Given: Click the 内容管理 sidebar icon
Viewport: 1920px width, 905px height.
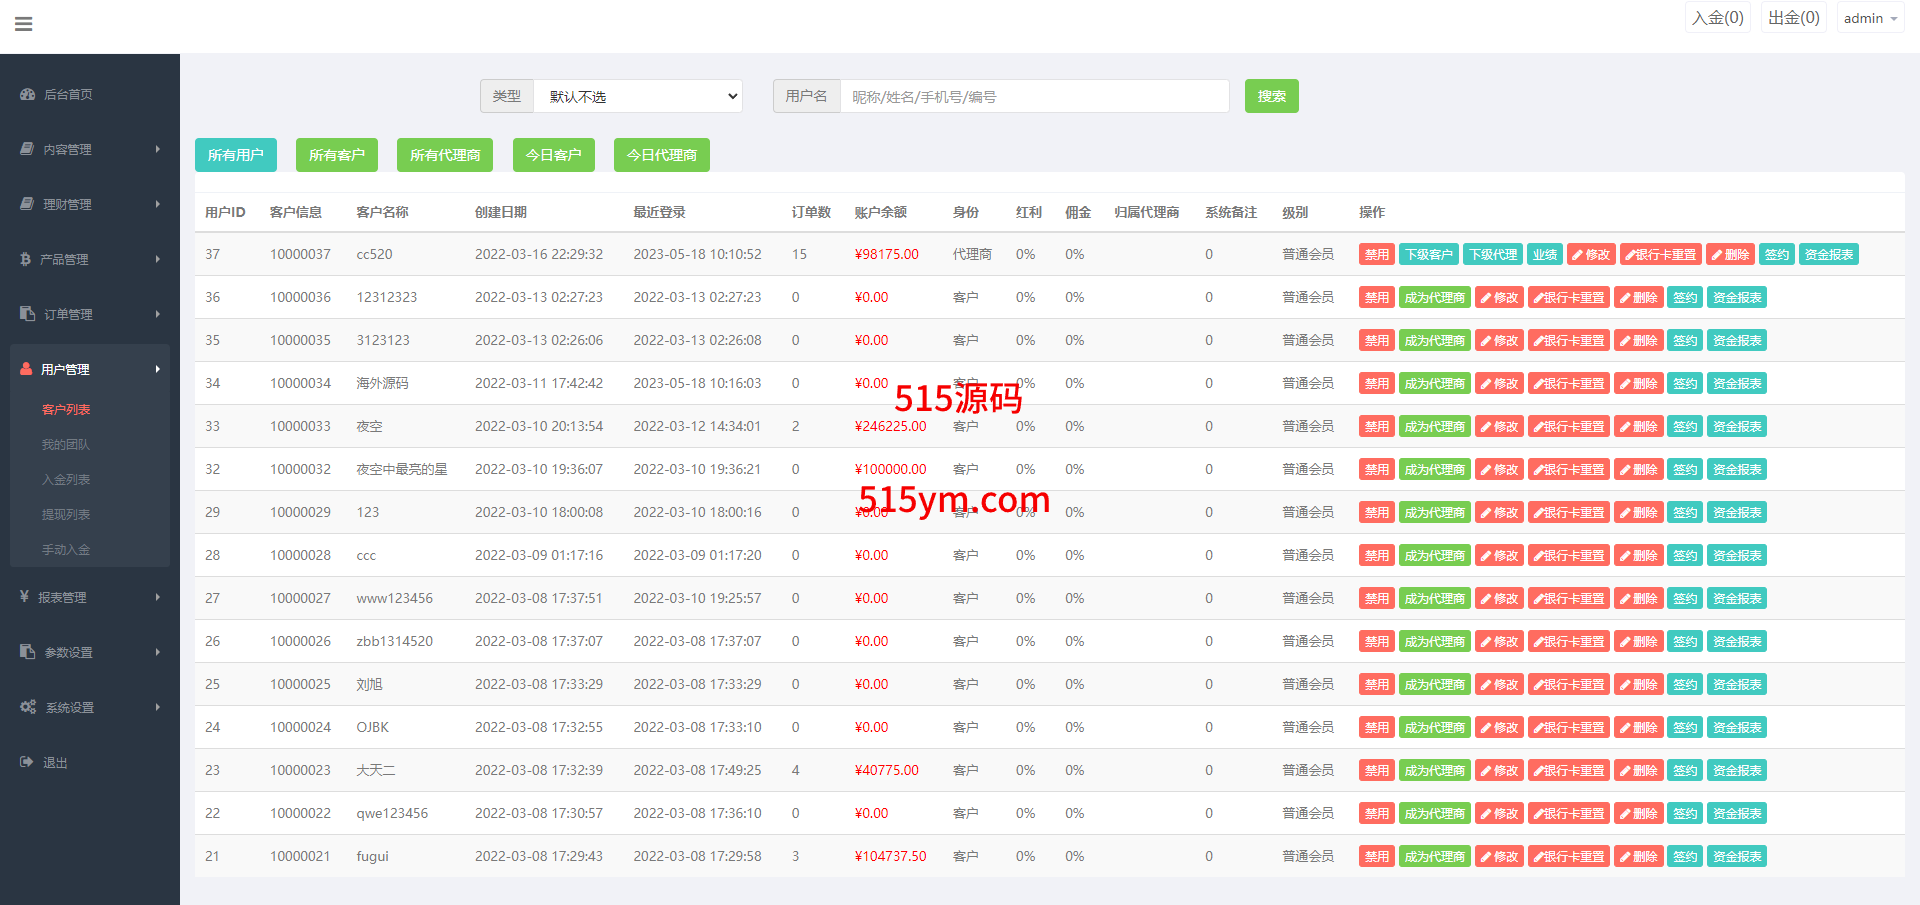Looking at the screenshot, I should coord(28,149).
